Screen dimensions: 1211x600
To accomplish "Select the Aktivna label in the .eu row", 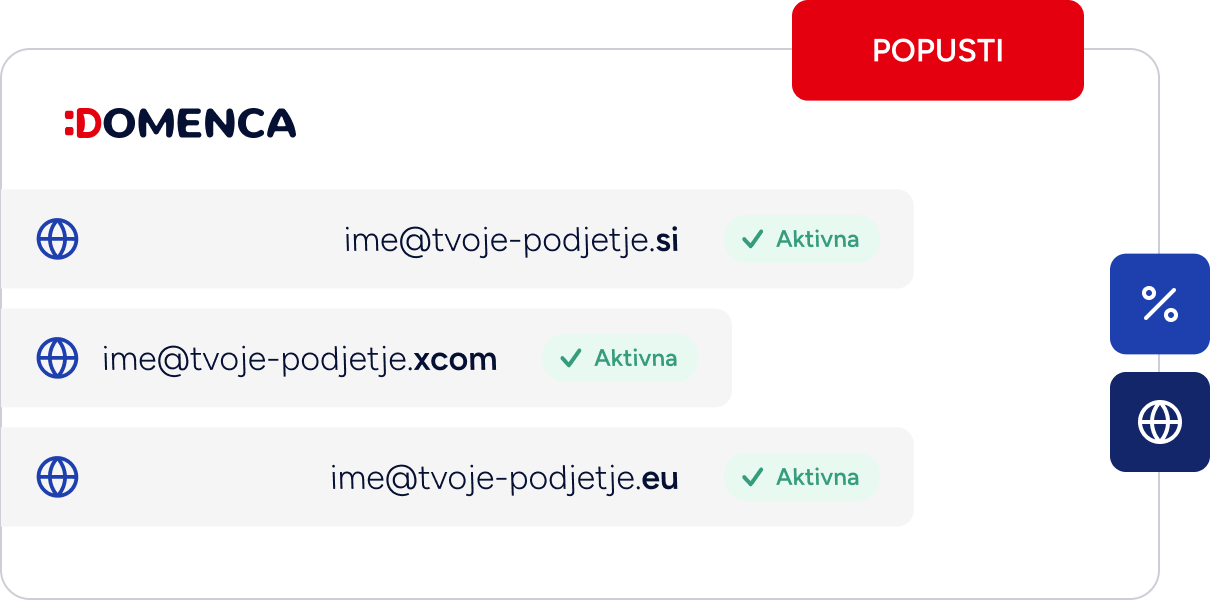I will pos(818,477).
